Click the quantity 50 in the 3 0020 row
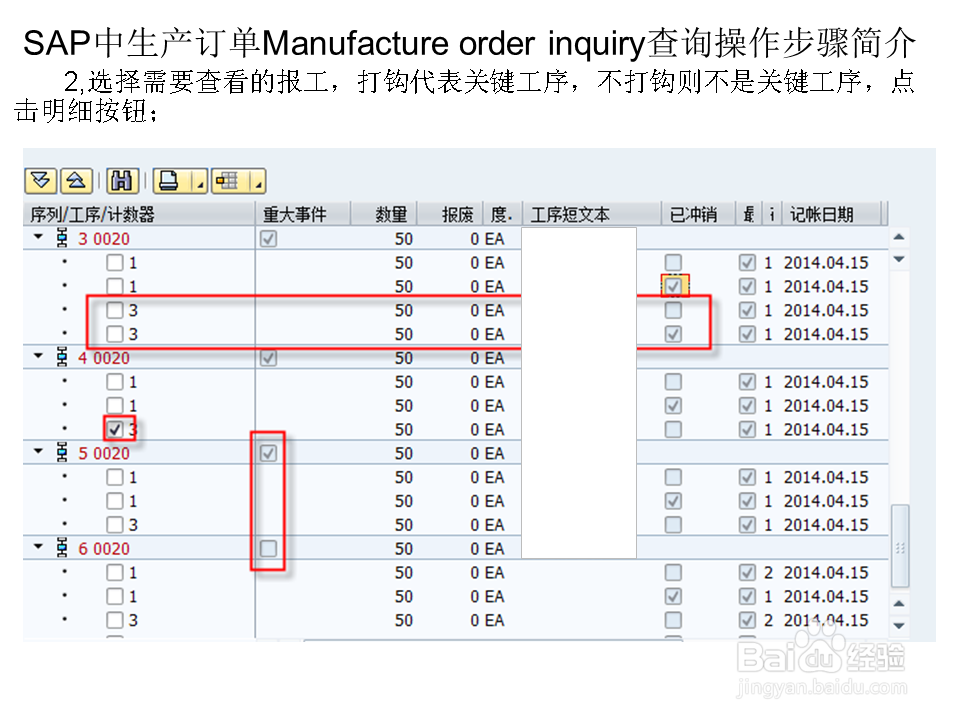960x720 pixels. point(403,239)
